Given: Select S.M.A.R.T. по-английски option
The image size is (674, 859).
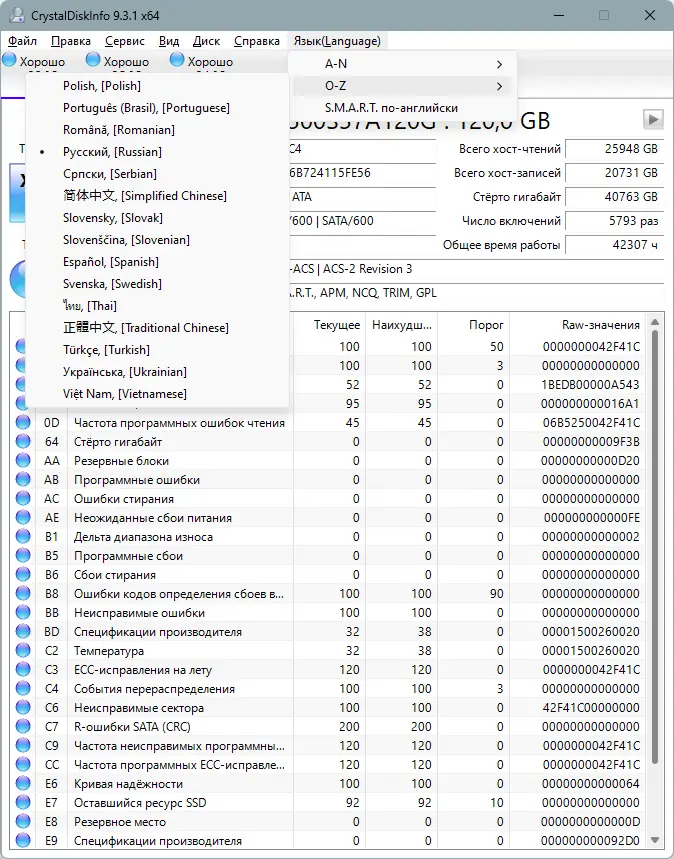Looking at the screenshot, I should click(402, 108).
